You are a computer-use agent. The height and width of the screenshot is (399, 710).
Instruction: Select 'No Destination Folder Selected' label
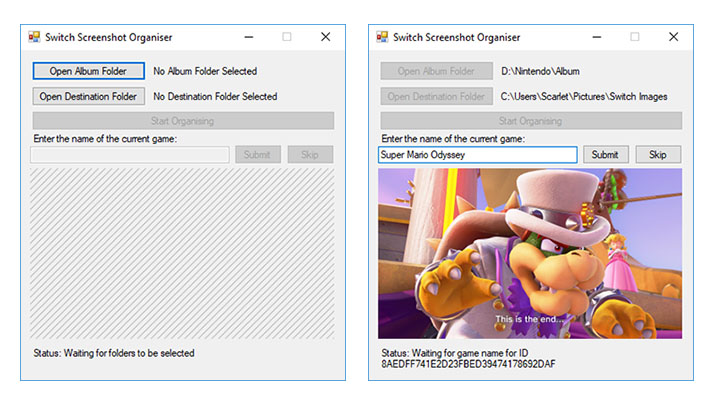tap(215, 96)
